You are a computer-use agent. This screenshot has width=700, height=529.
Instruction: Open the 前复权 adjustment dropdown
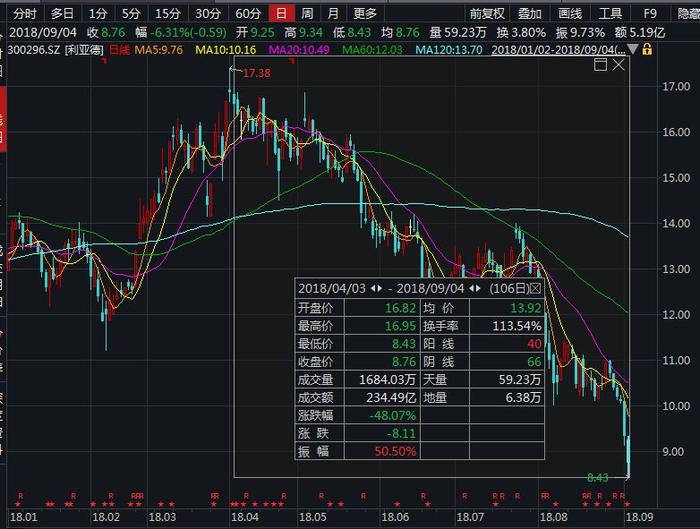(x=486, y=13)
